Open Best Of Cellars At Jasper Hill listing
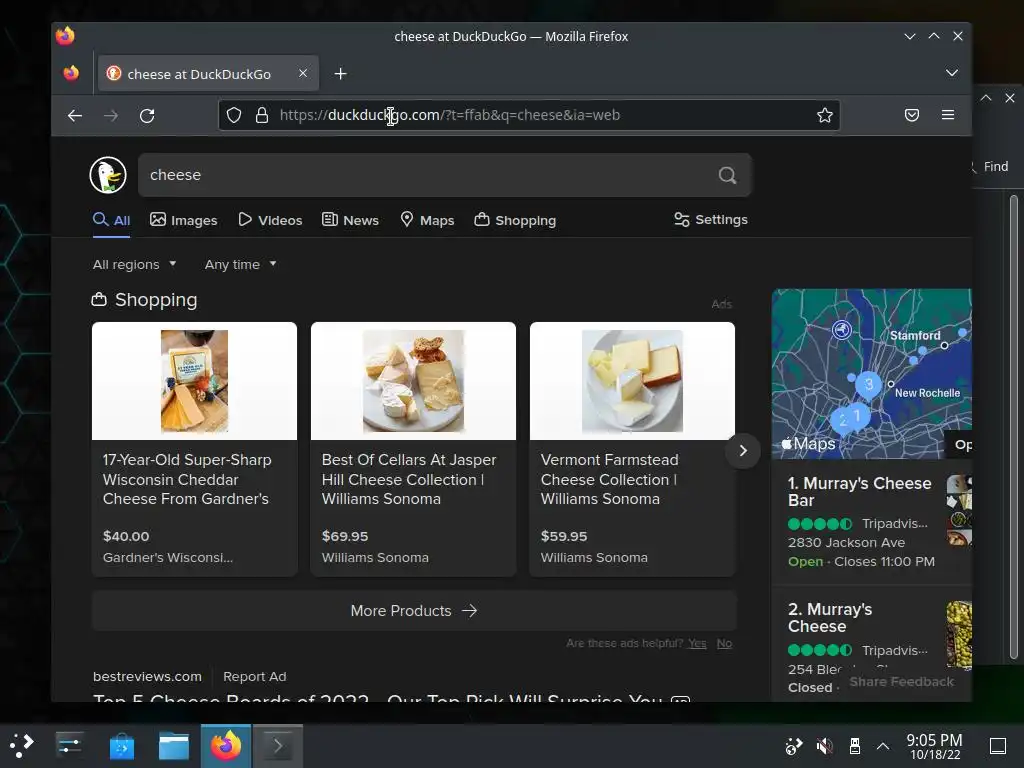This screenshot has height=768, width=1024. (409, 479)
